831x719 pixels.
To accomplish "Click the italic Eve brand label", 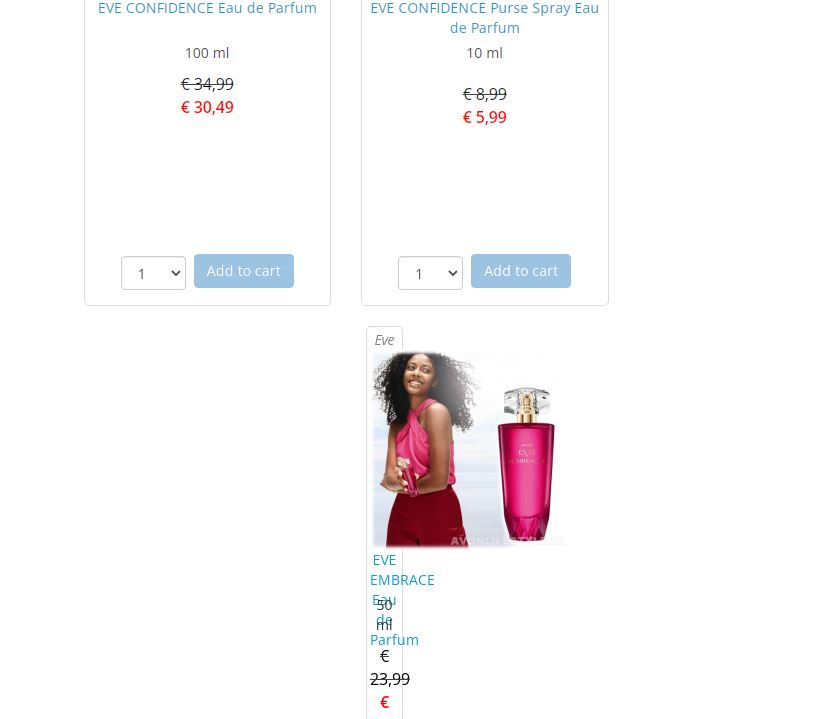I will point(384,340).
